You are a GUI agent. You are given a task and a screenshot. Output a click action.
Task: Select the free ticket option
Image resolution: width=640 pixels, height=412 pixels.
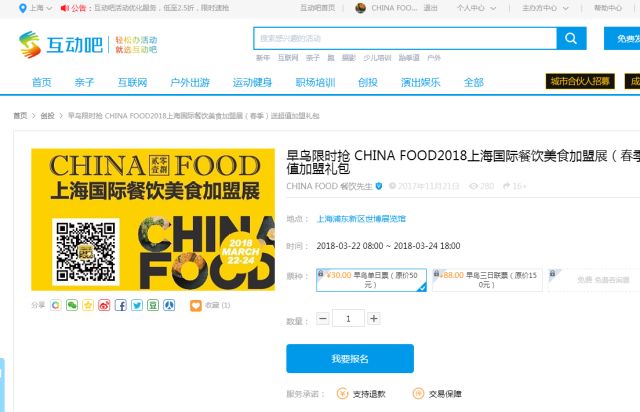(594, 280)
